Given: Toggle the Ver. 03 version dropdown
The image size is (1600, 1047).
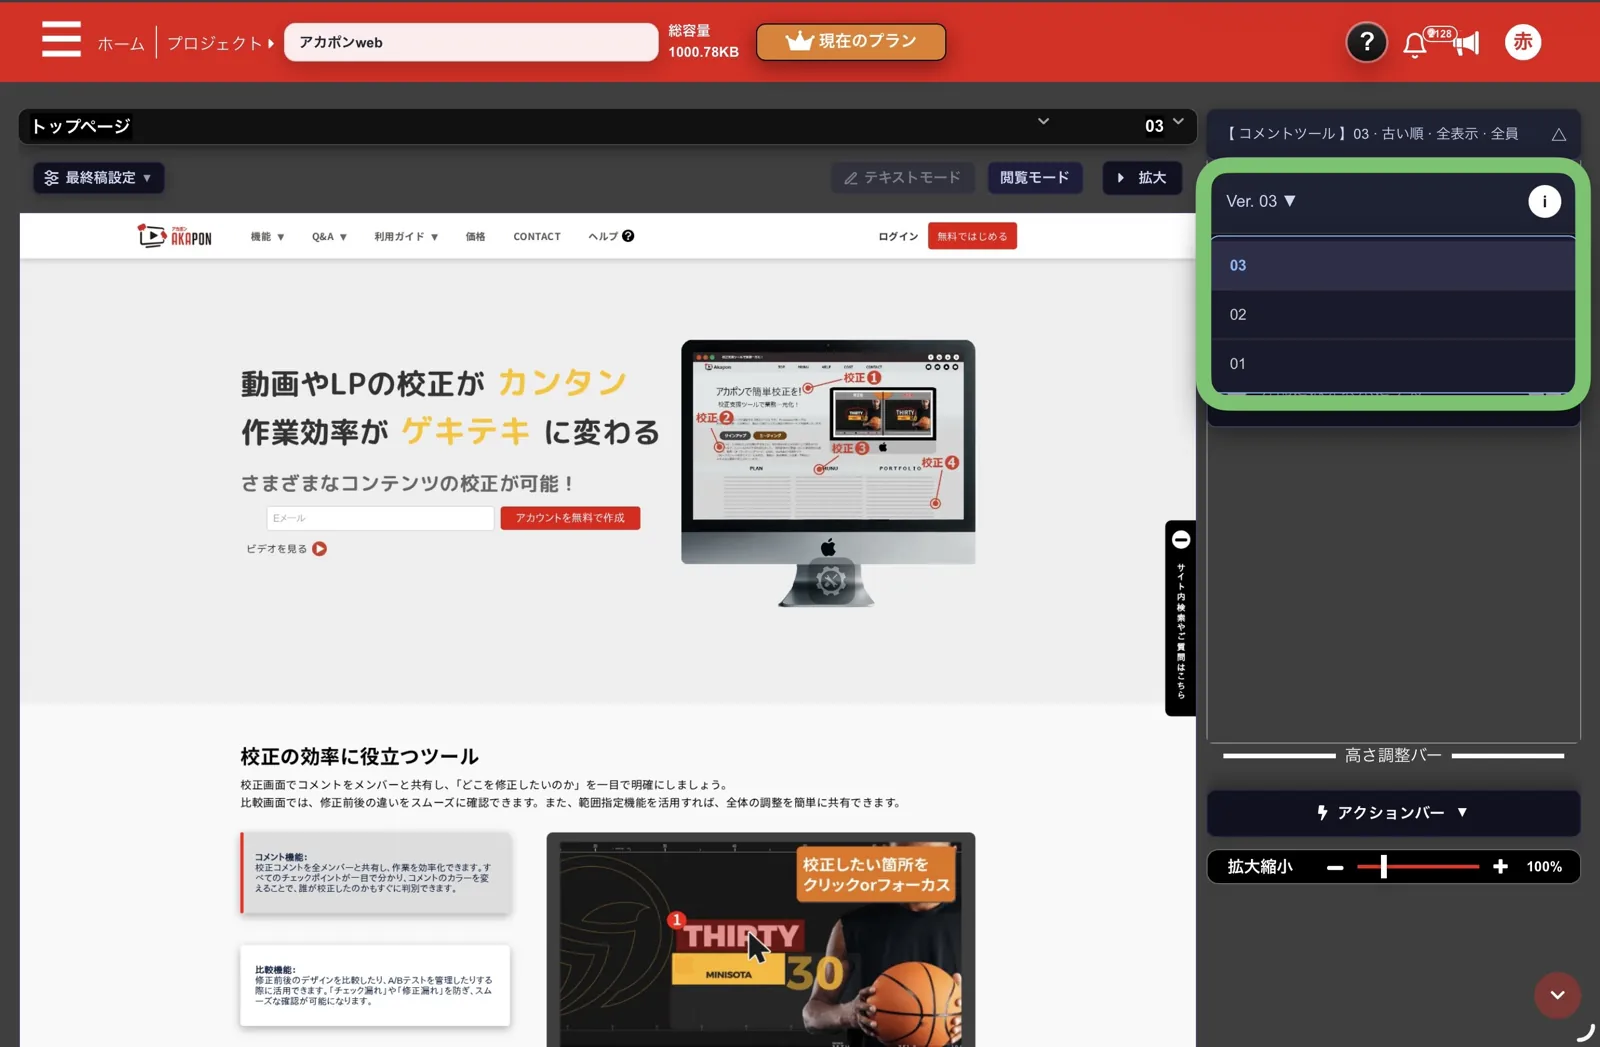Looking at the screenshot, I should coord(1261,201).
